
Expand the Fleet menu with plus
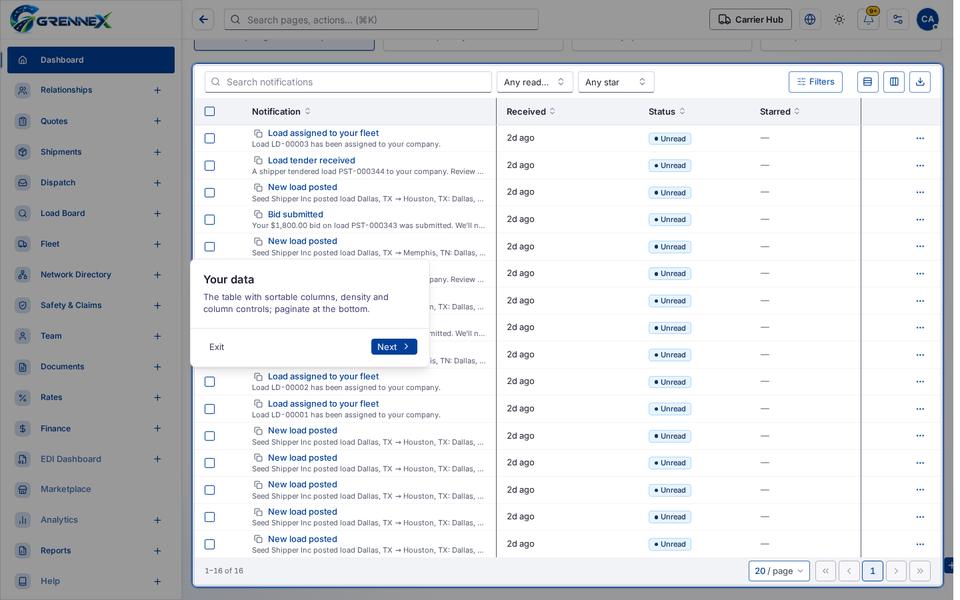[x=157, y=244]
